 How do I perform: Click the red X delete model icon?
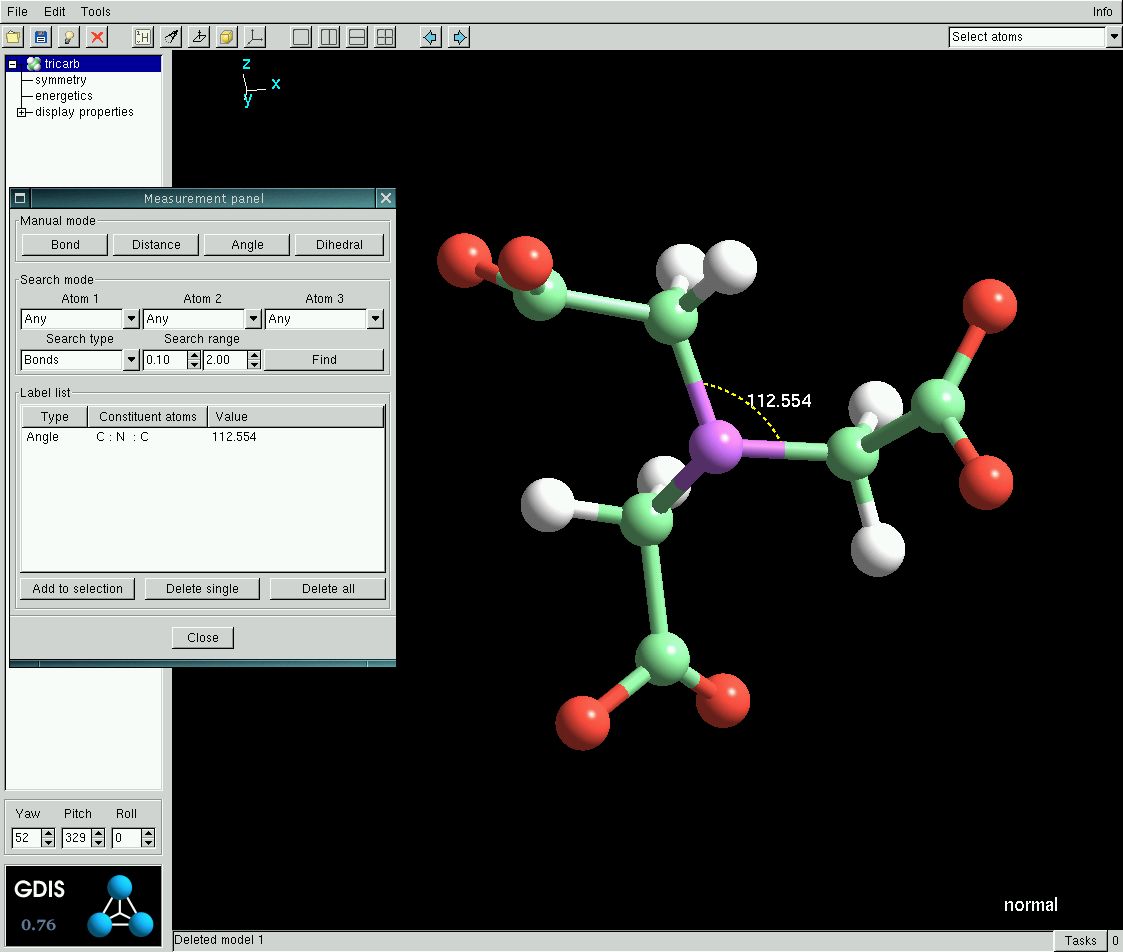point(97,37)
